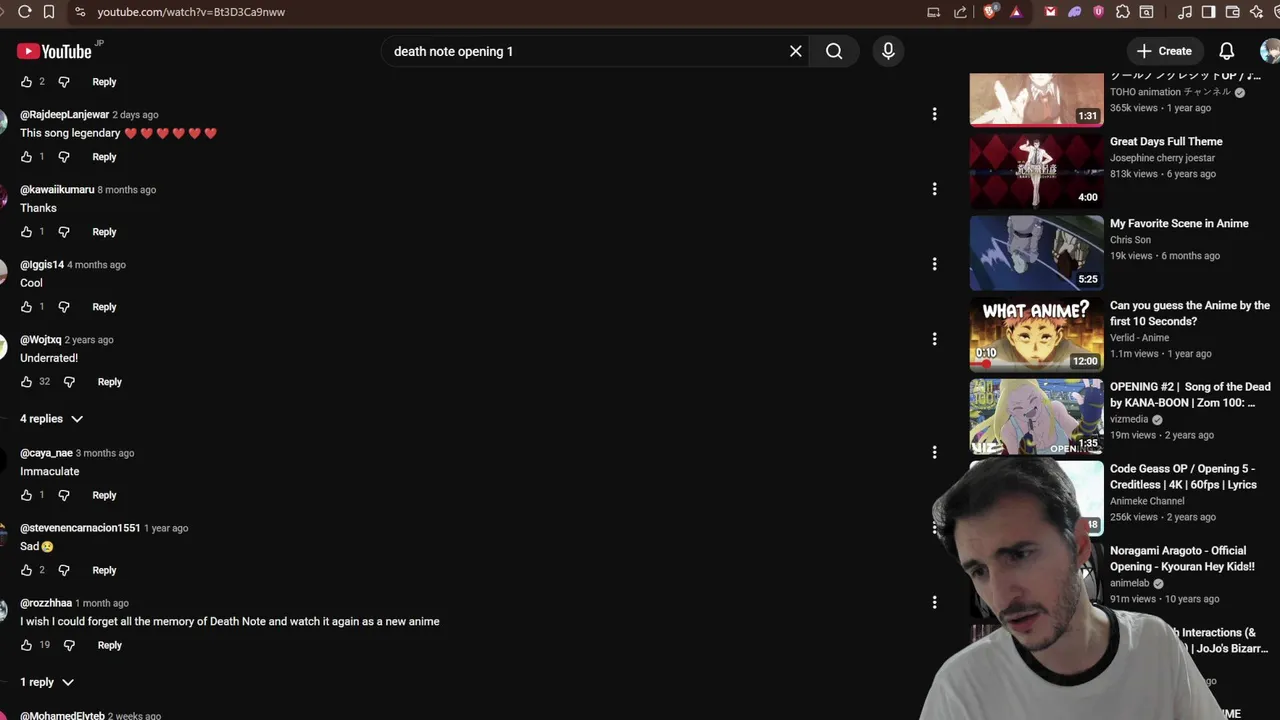This screenshot has width=1280, height=720.
Task: Like Wojtxq's Underrated comment
Action: click(27, 382)
